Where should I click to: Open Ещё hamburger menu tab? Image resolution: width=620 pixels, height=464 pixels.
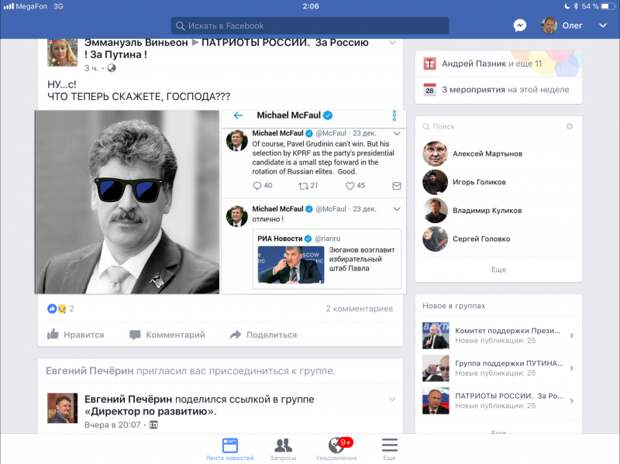[389, 449]
